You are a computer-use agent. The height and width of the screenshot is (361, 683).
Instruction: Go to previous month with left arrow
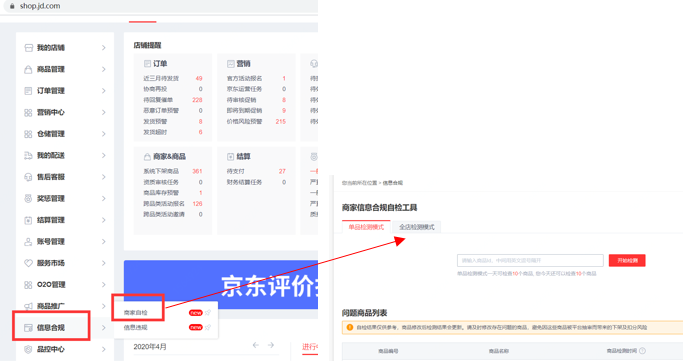256,345
